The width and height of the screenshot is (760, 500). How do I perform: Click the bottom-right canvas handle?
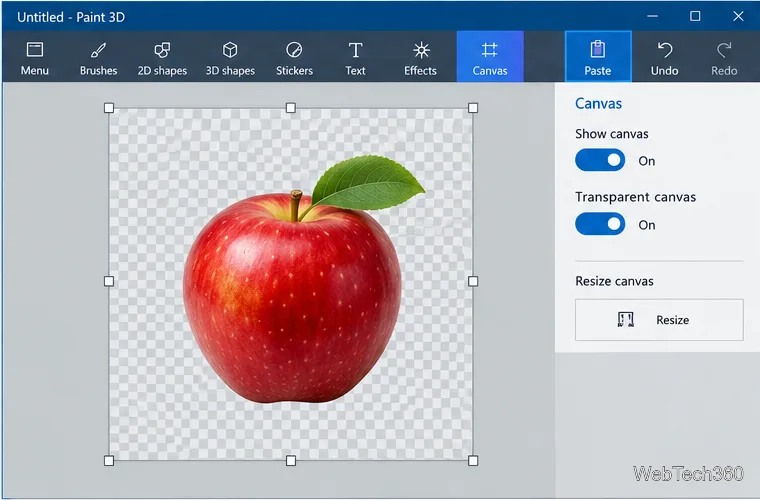(473, 460)
